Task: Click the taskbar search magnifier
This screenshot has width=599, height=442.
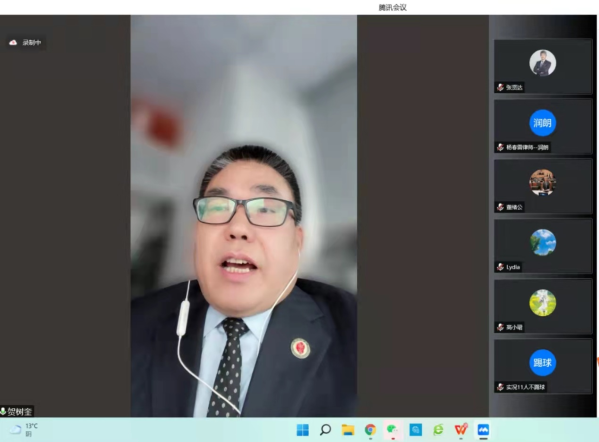Action: point(325,430)
